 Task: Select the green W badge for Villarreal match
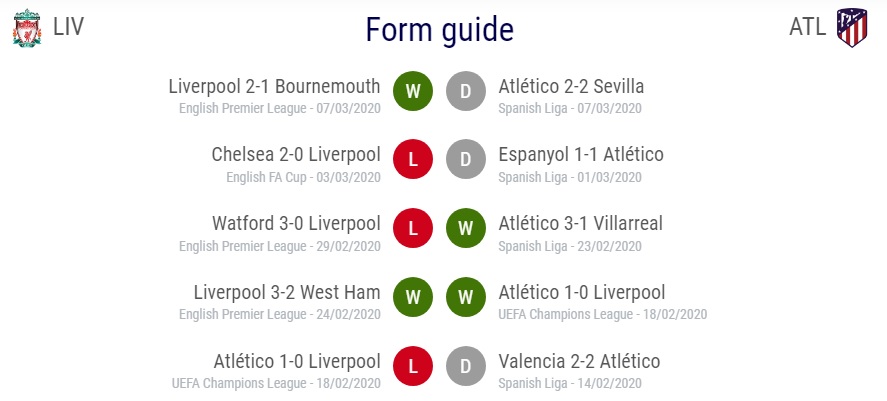466,228
